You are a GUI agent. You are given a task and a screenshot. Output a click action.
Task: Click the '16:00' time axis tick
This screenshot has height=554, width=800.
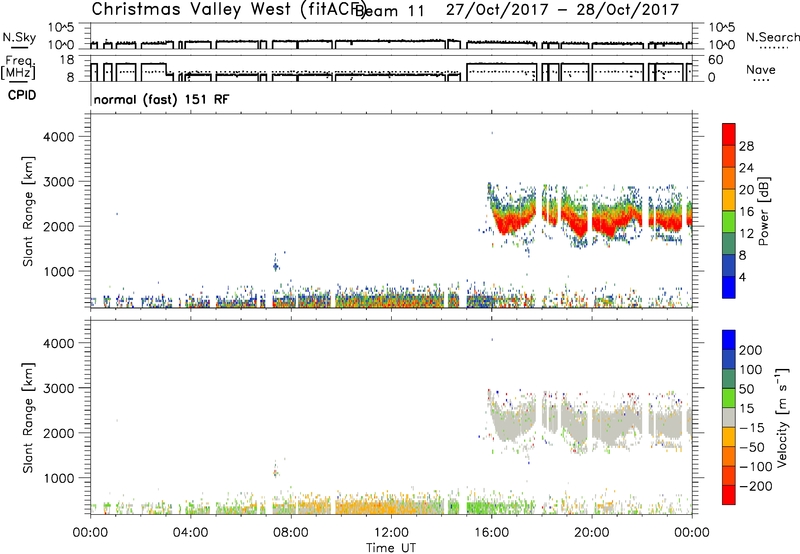(491, 533)
